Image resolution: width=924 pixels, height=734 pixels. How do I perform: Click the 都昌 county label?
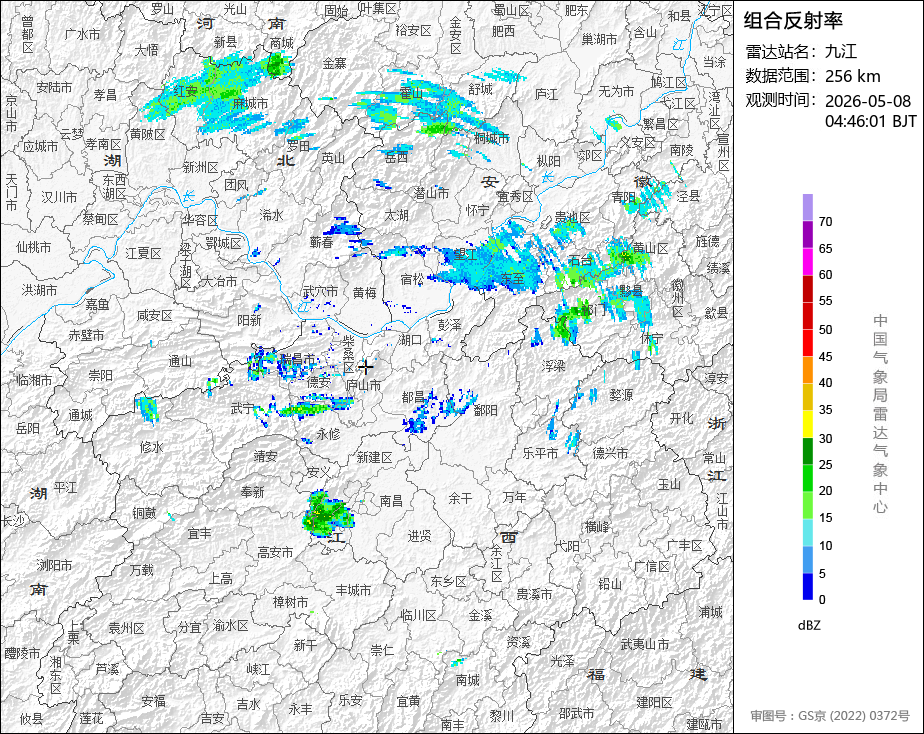[414, 398]
